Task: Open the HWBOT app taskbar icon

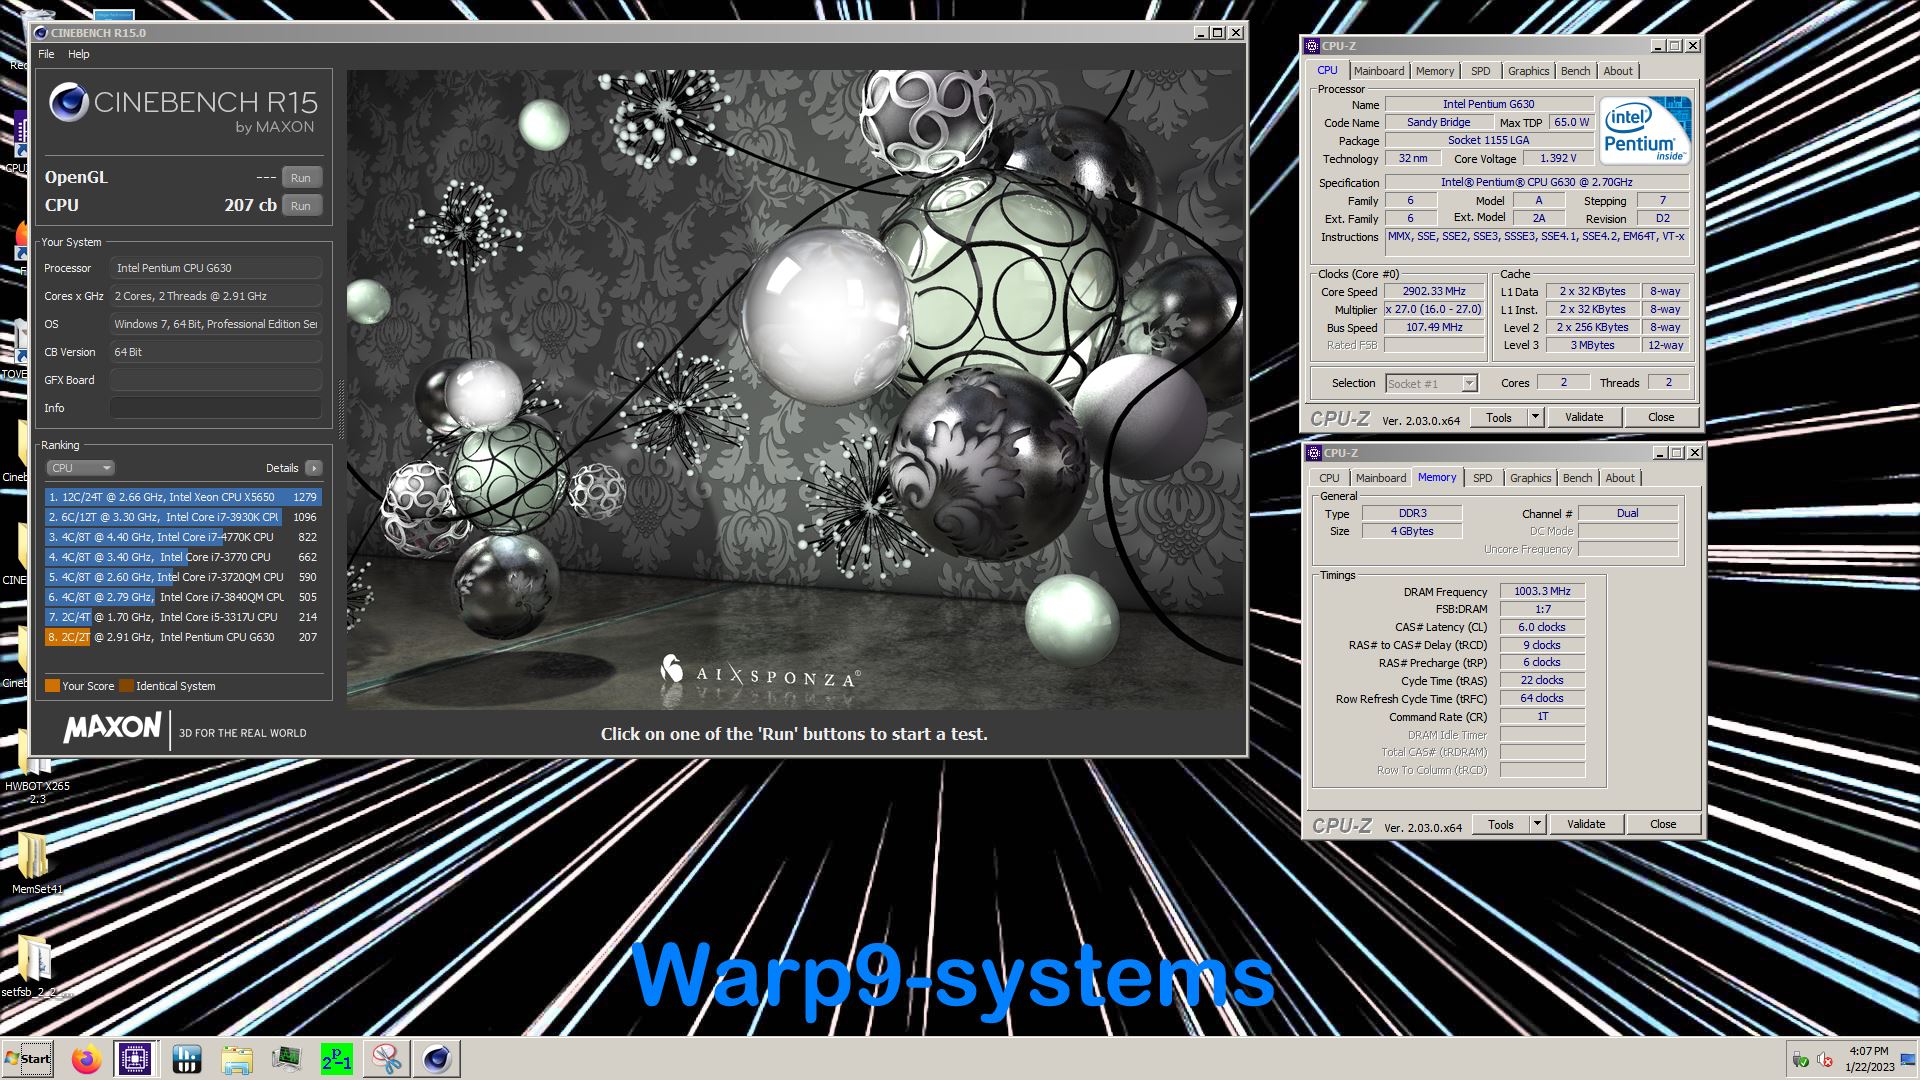Action: click(x=186, y=1059)
